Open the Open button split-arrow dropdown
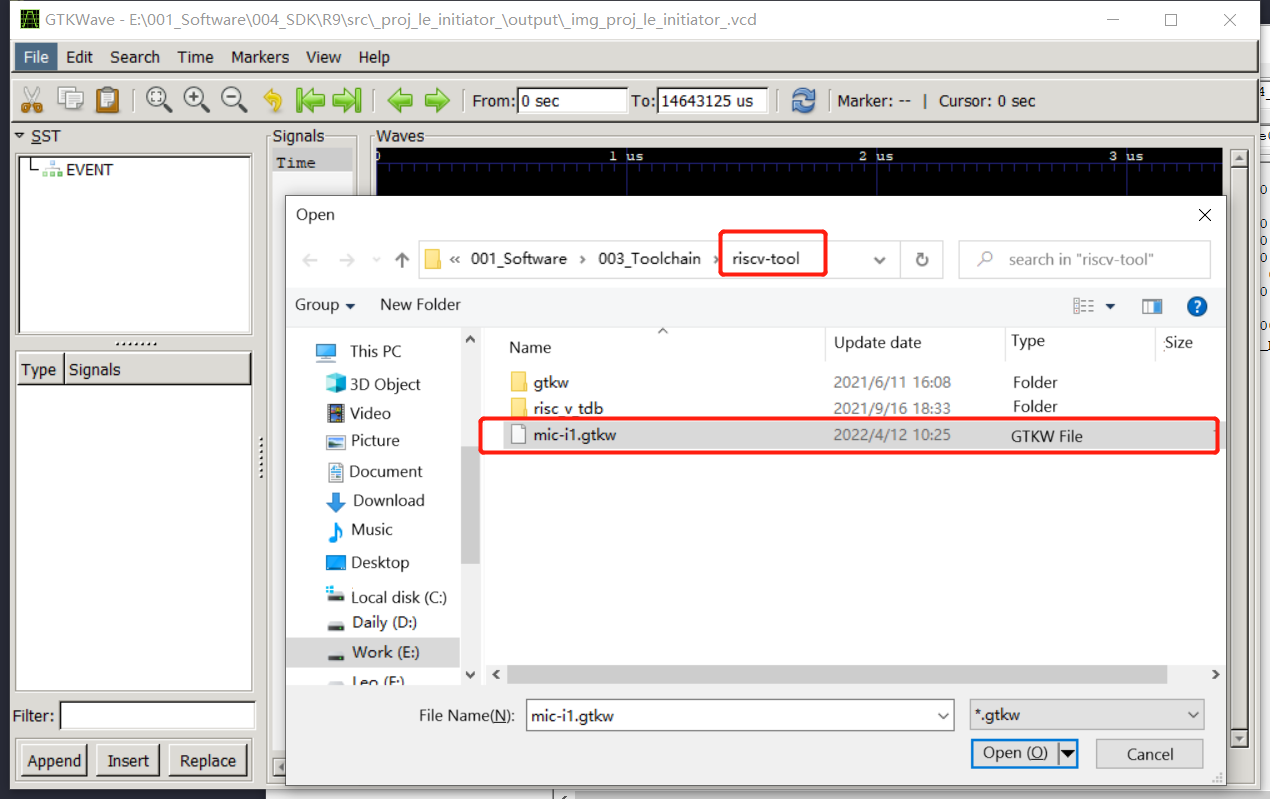Screen dimensions: 1270x799 (x=1068, y=753)
